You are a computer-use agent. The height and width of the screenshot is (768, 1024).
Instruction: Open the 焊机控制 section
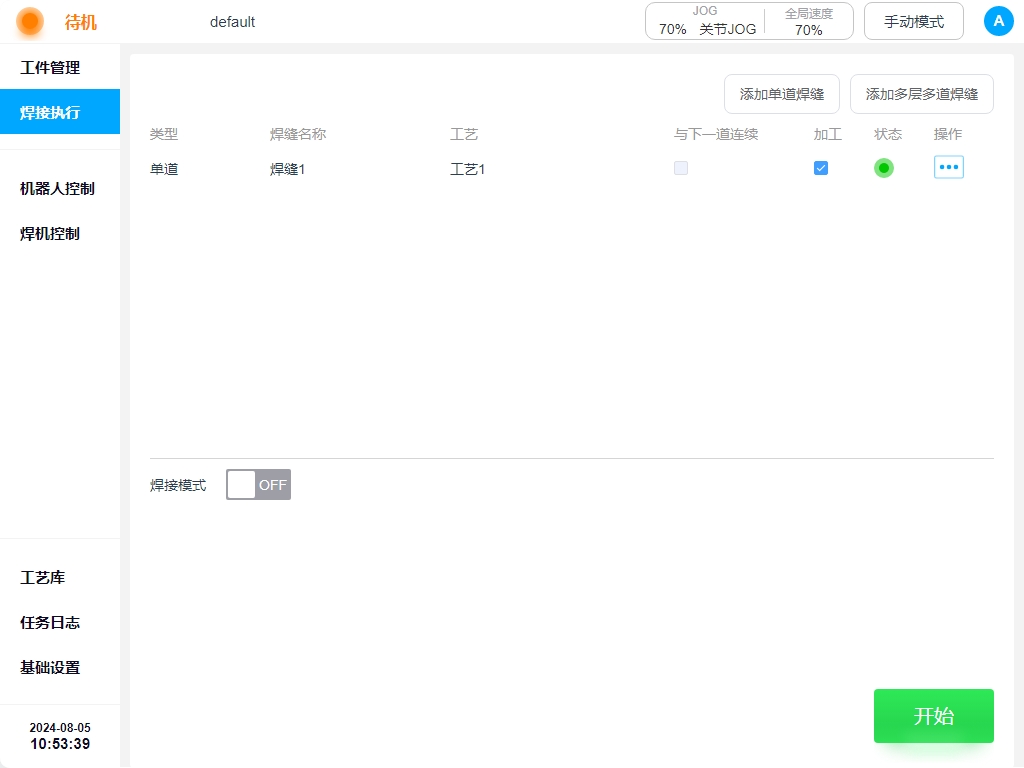coord(50,233)
